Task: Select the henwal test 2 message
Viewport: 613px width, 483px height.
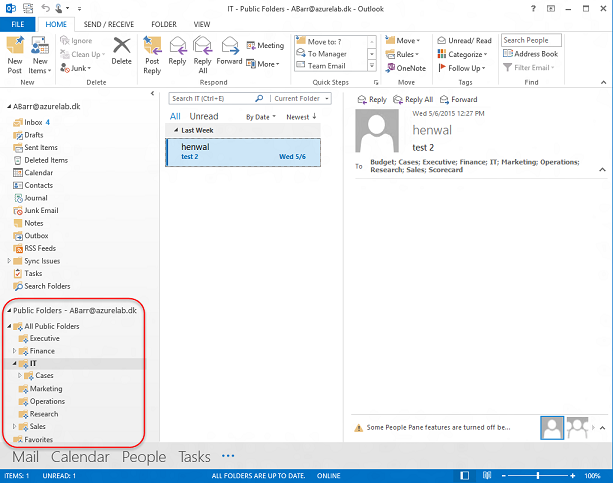Action: pos(243,152)
